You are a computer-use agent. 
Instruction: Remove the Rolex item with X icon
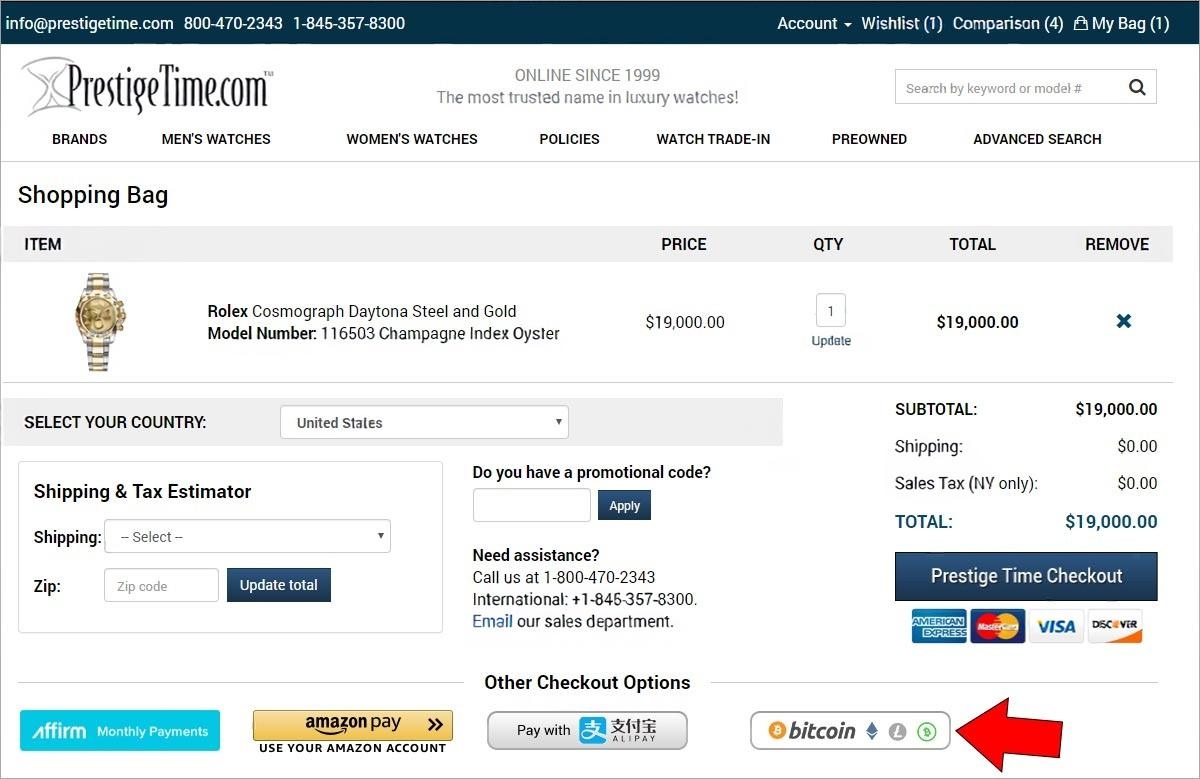tap(1124, 321)
